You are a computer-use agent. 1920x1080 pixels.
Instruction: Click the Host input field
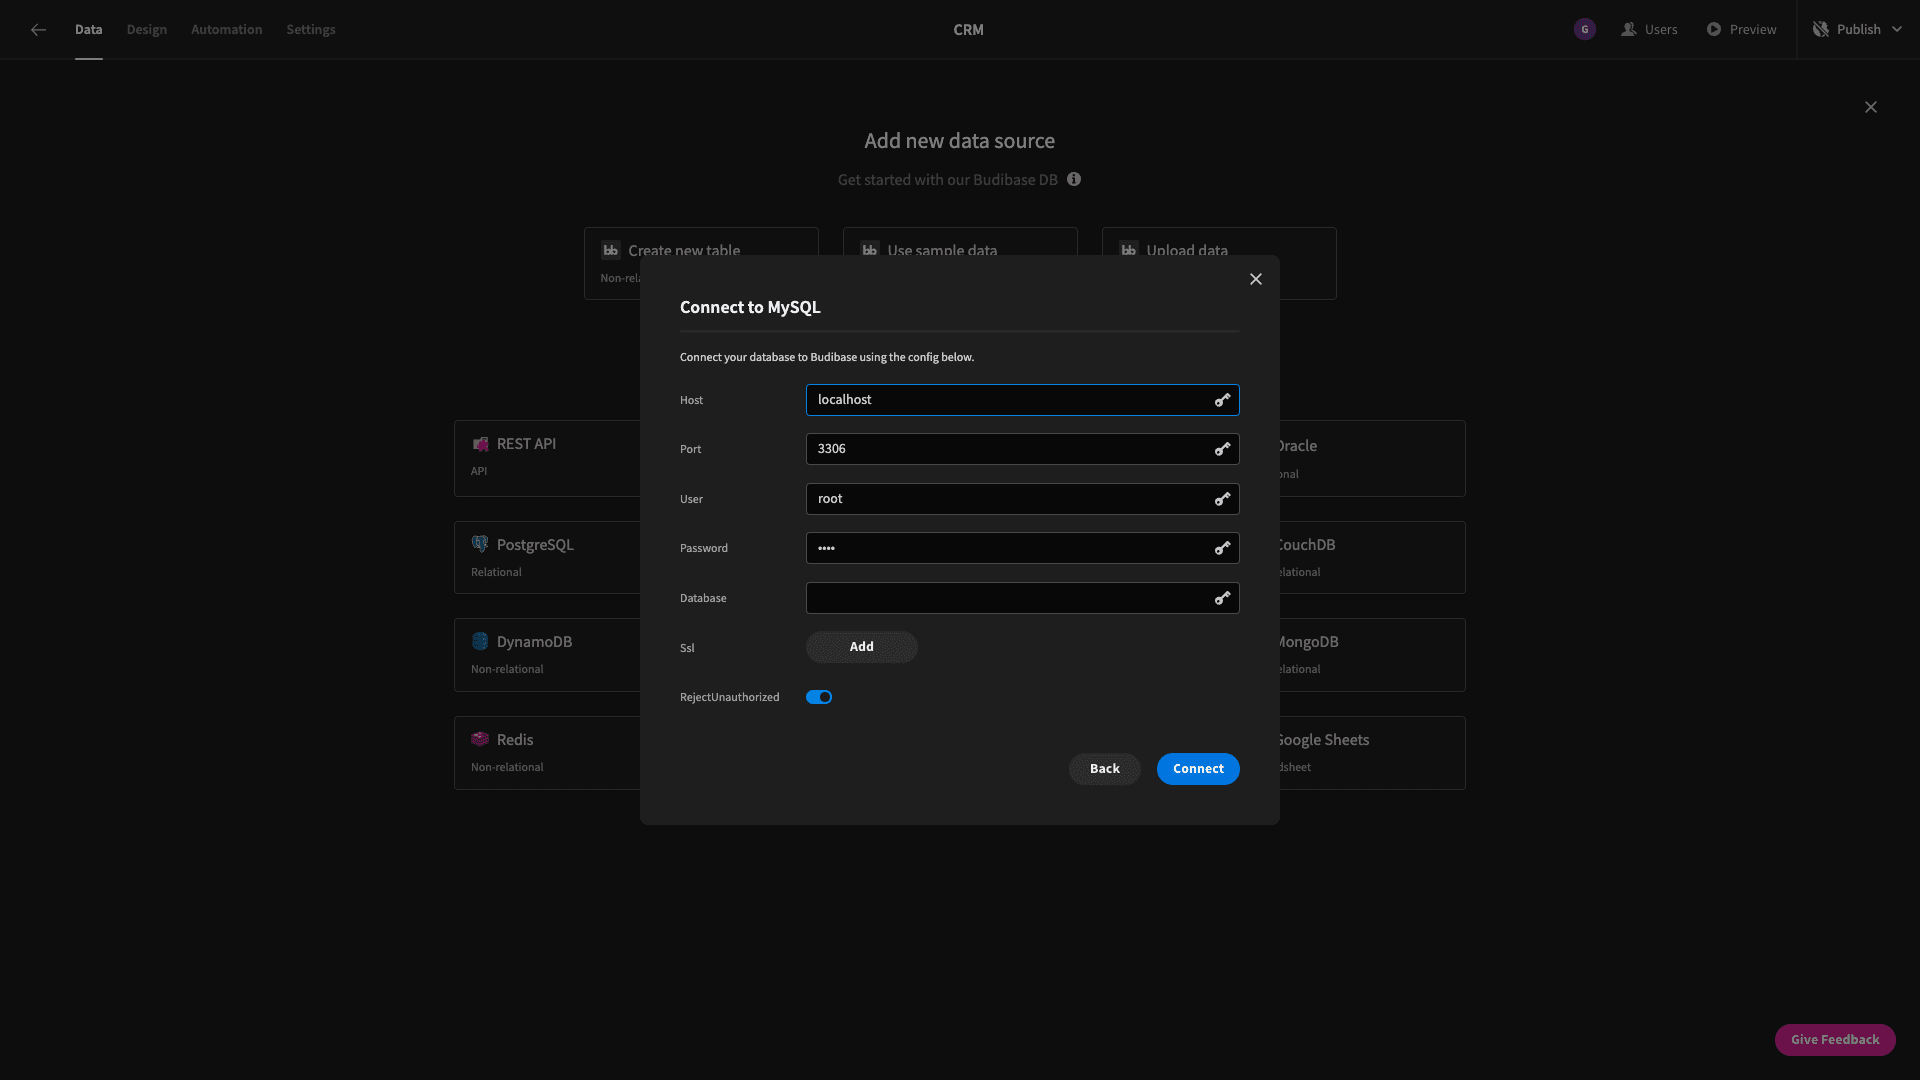[x=1022, y=400]
